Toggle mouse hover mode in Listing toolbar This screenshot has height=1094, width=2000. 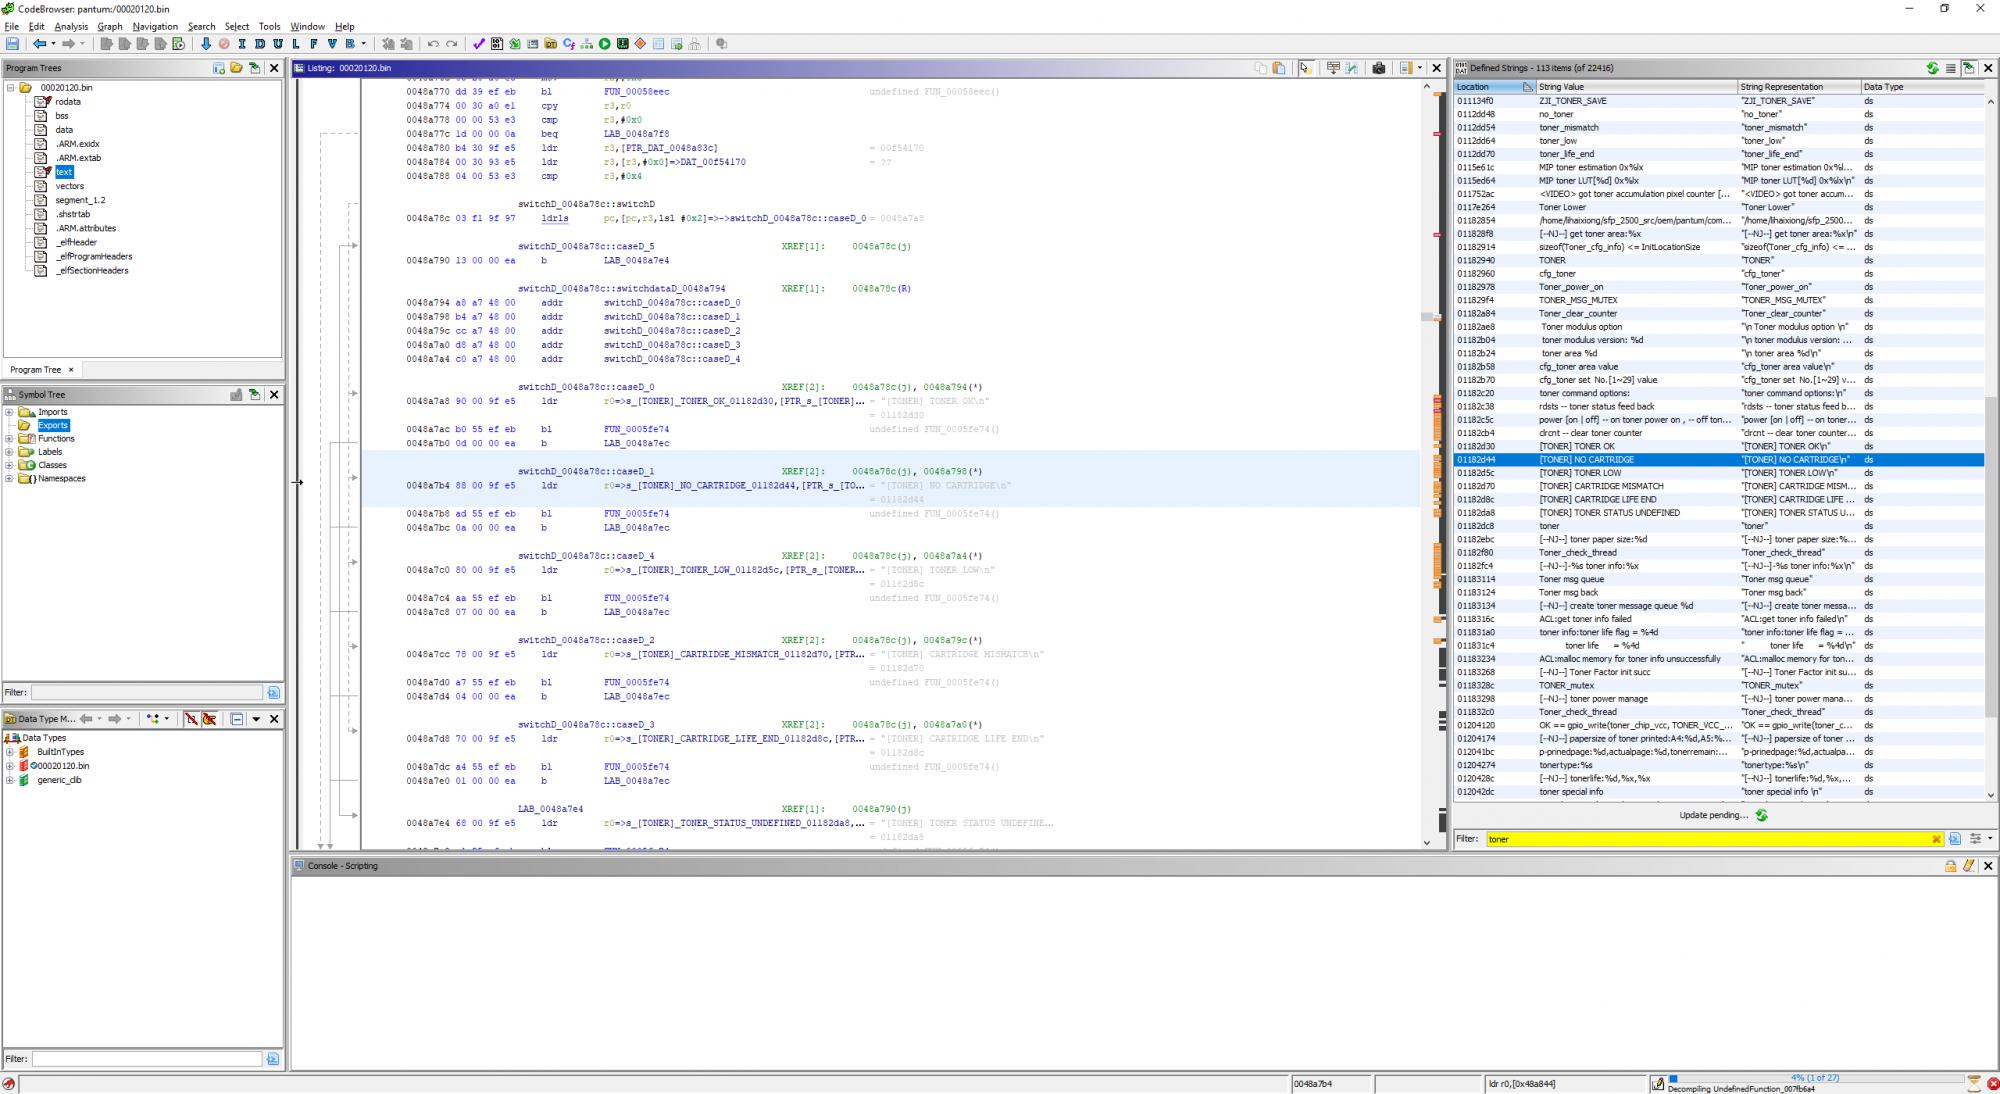click(x=1305, y=68)
